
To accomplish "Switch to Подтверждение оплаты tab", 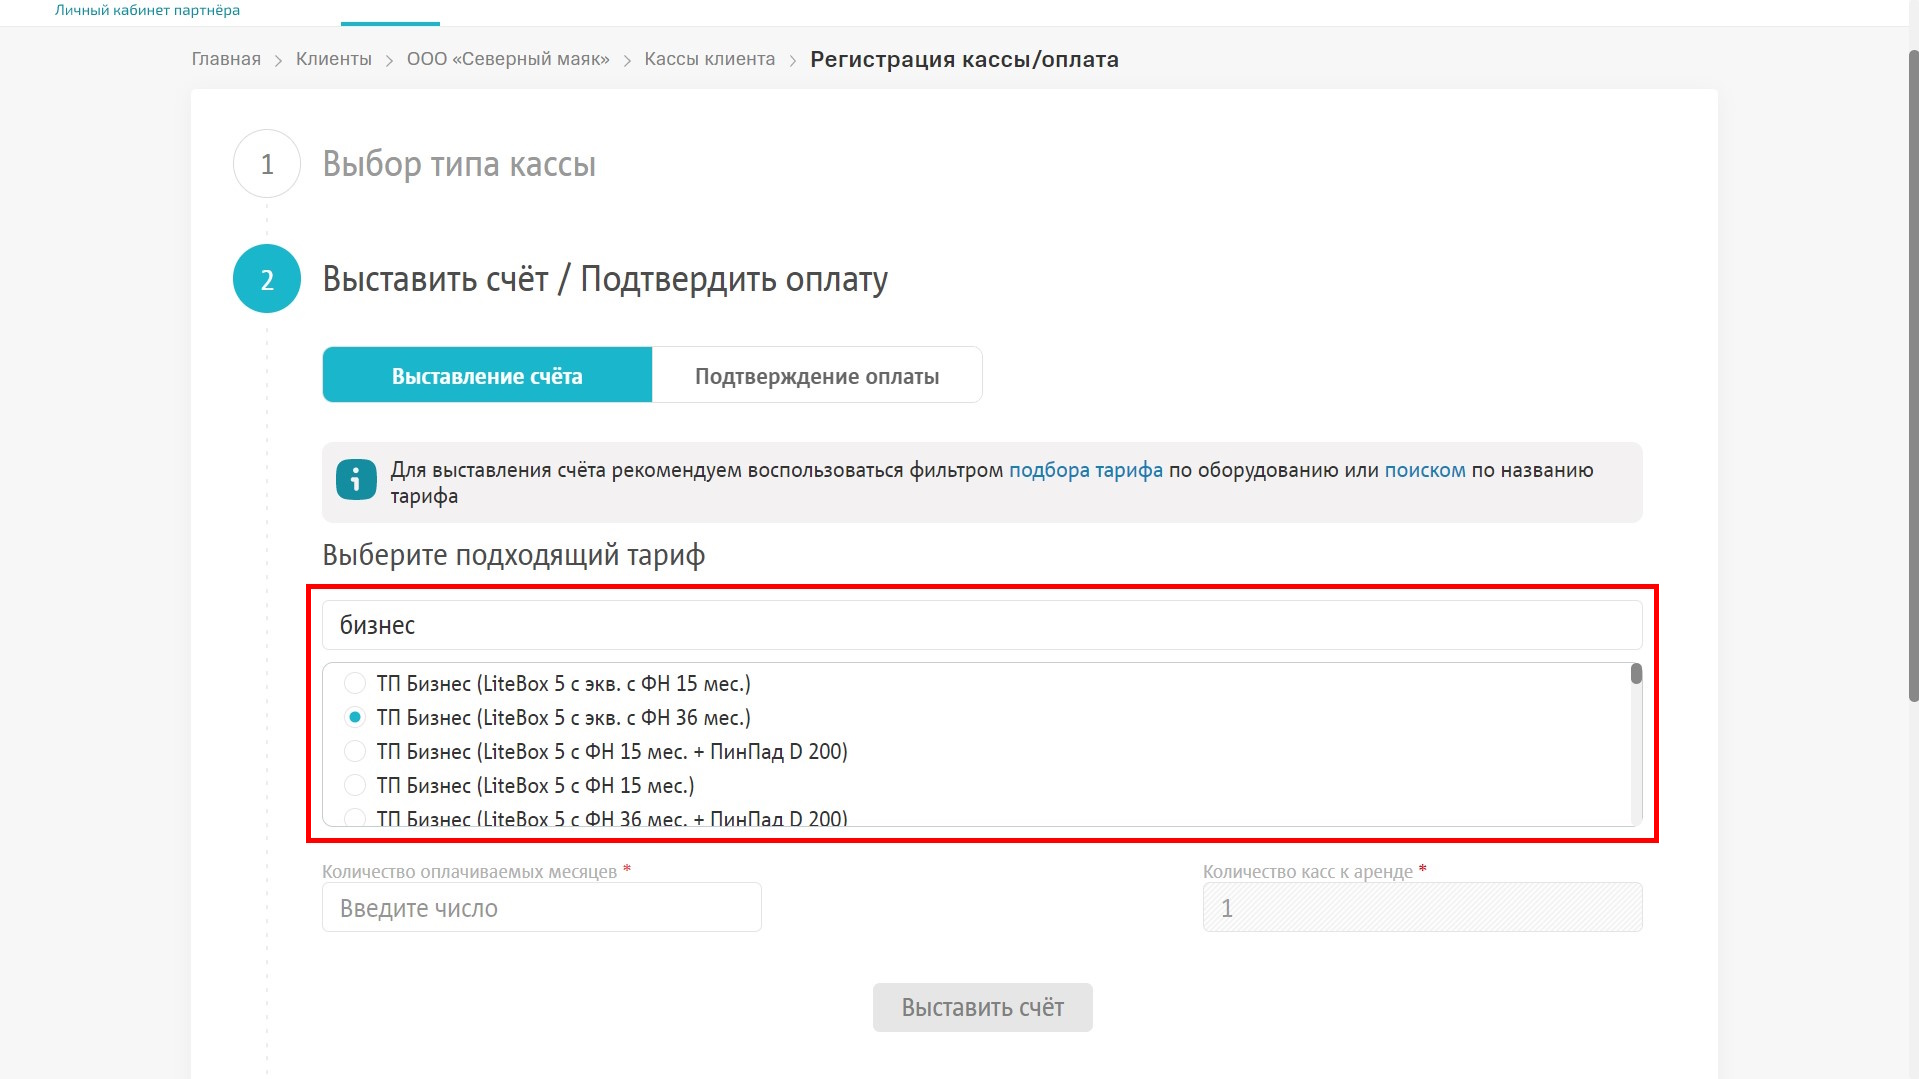I will pos(816,376).
